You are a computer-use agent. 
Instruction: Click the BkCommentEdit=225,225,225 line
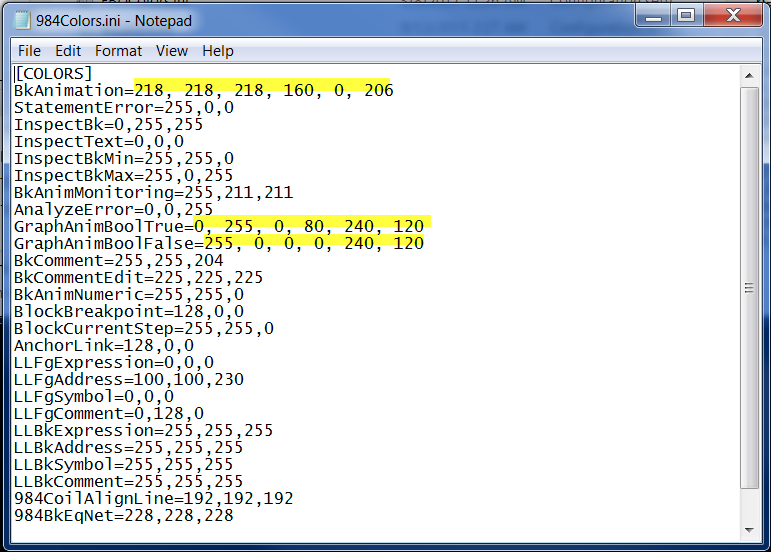point(138,277)
